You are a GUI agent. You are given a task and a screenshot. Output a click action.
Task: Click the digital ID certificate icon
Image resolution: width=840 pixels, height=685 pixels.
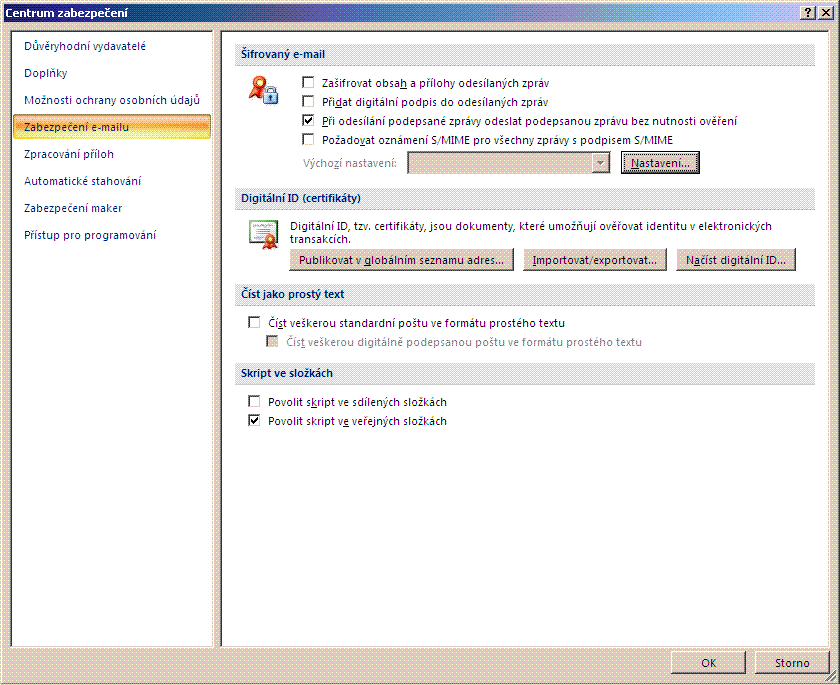(263, 233)
